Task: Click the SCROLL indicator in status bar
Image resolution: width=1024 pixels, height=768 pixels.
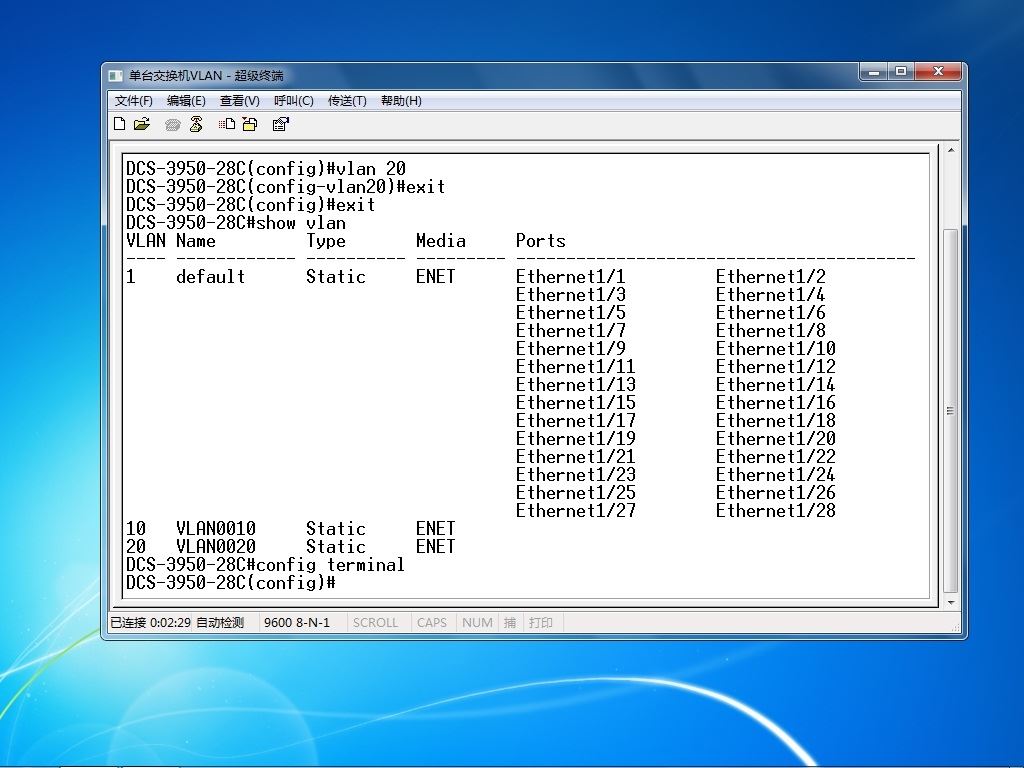Action: pyautogui.click(x=376, y=623)
